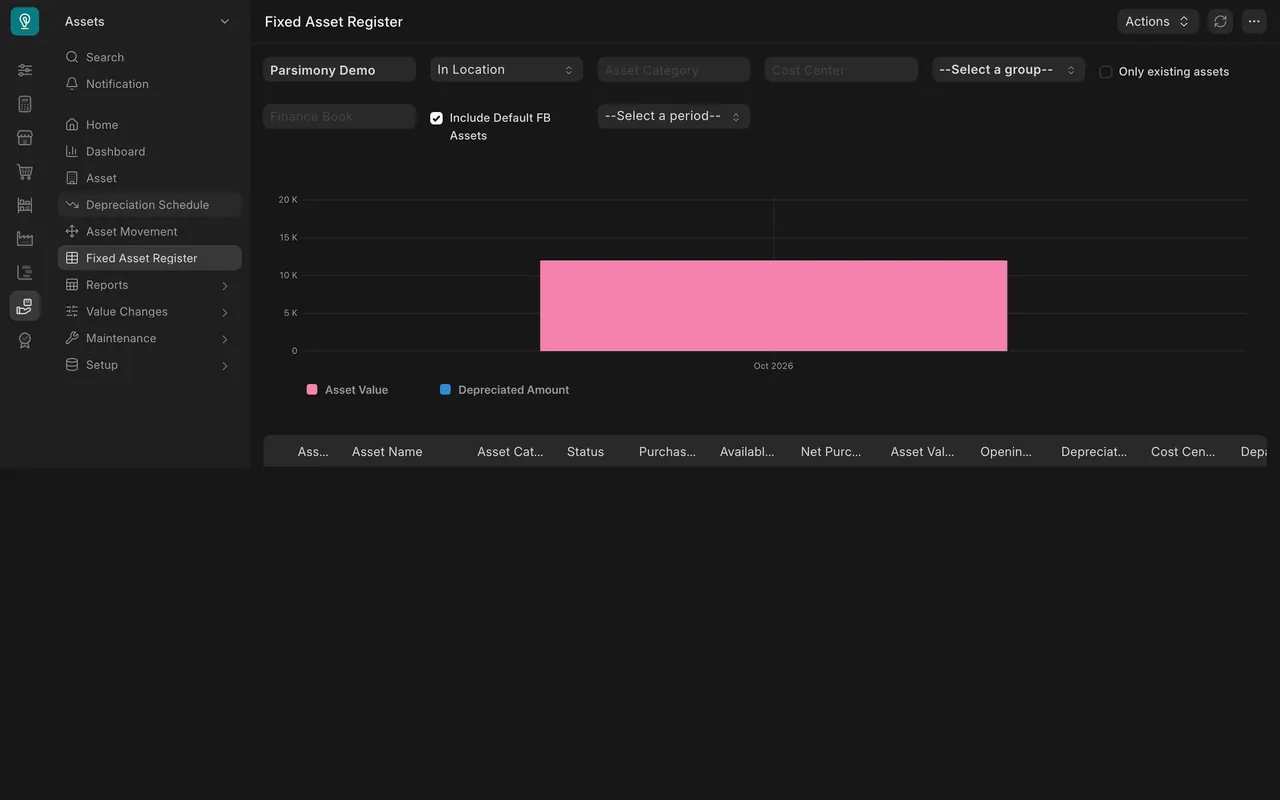This screenshot has width=1280, height=800.
Task: Expand the Maintenance submenu
Action: click(x=150, y=338)
